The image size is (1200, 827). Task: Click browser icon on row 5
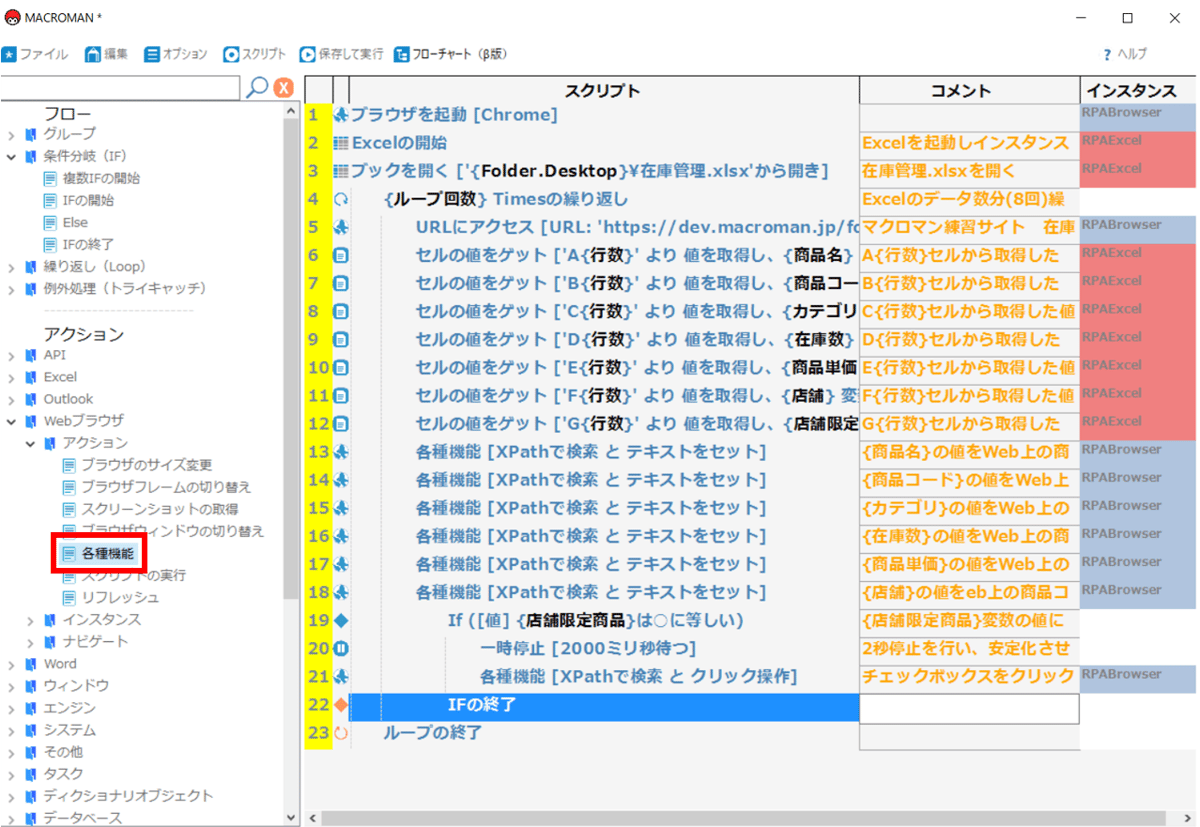(x=340, y=227)
